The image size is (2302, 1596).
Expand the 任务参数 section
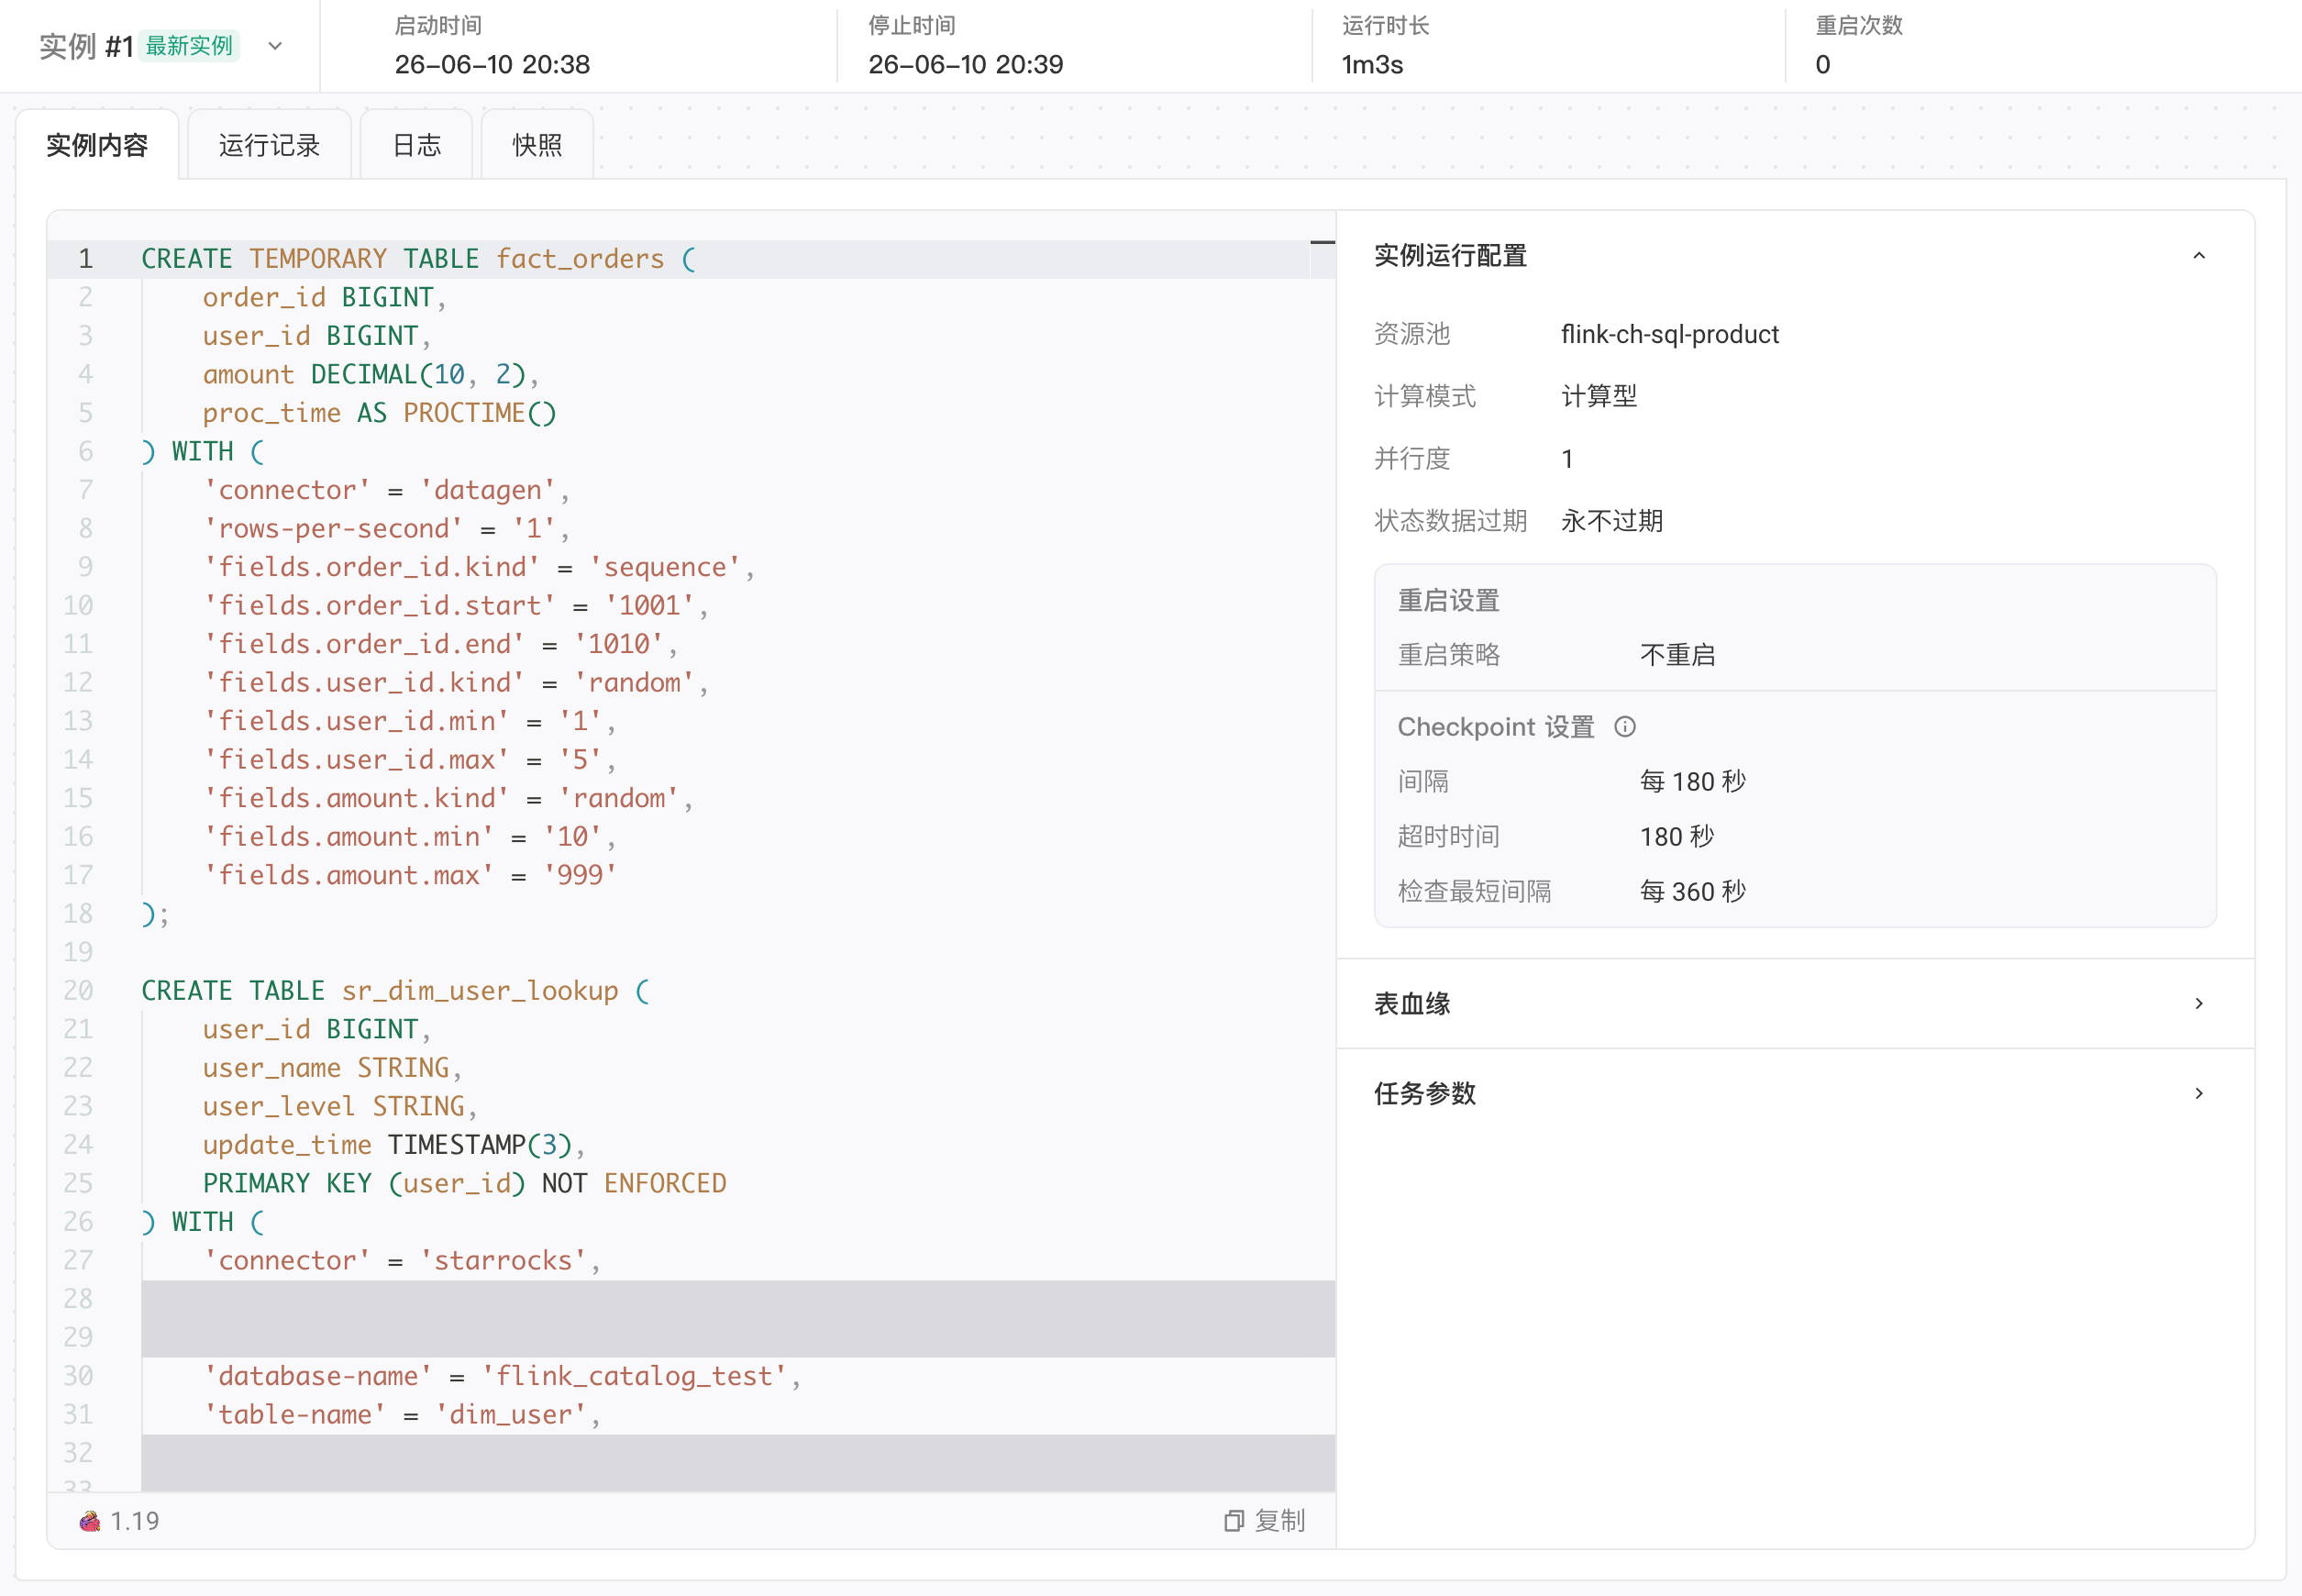[x=1795, y=1093]
